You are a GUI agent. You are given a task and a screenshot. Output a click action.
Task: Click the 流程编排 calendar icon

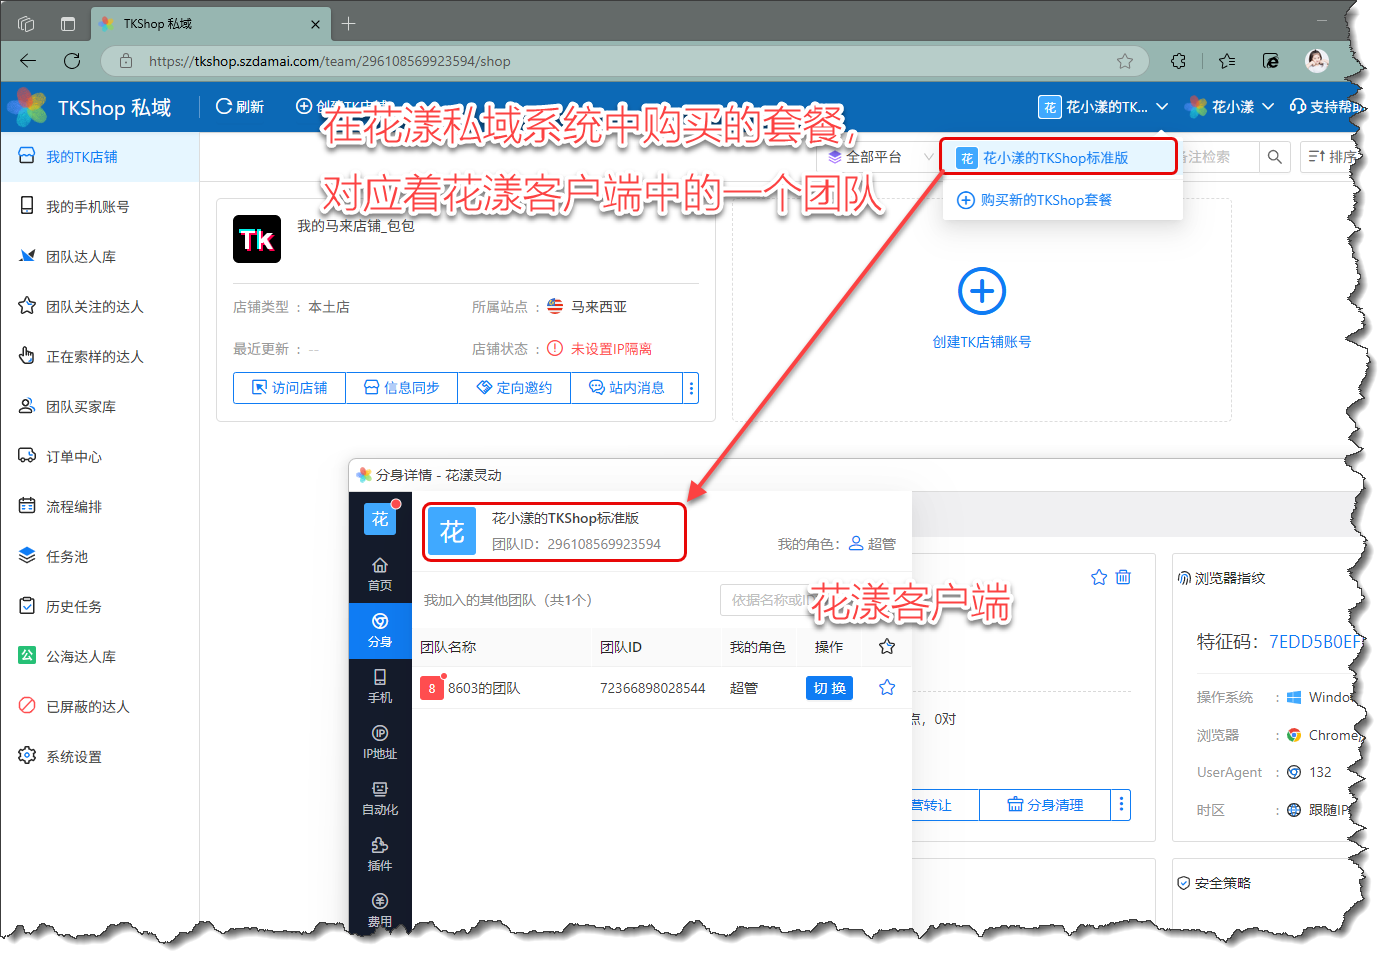pyautogui.click(x=27, y=506)
